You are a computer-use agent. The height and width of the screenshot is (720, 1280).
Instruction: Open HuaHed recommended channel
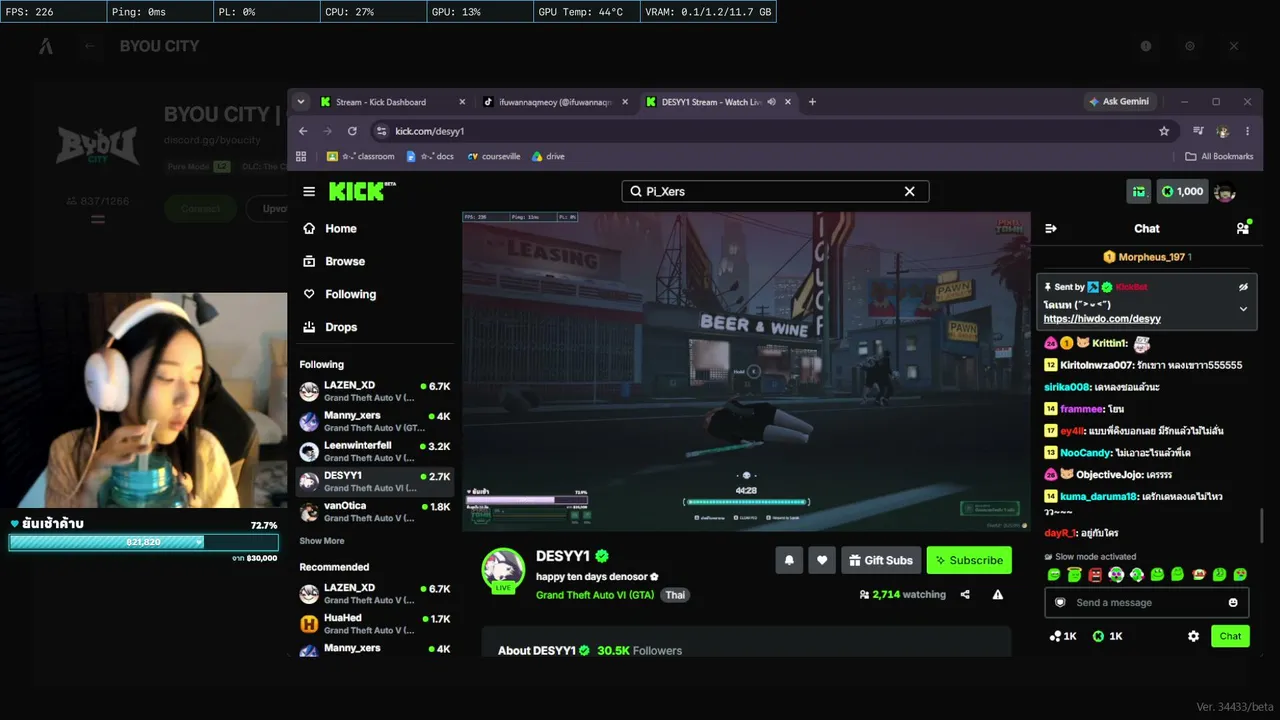375,624
